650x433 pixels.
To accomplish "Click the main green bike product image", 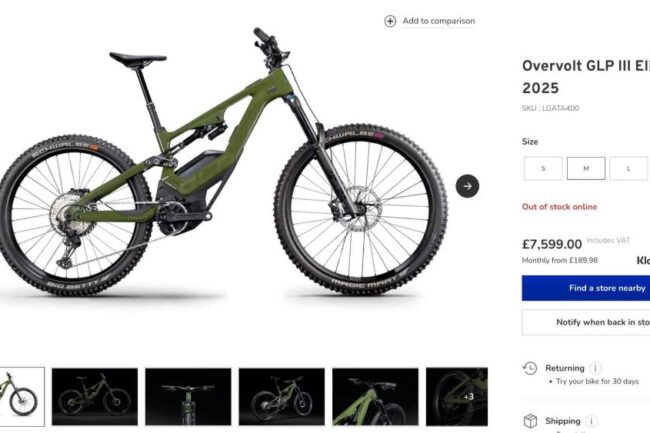I will tap(224, 162).
